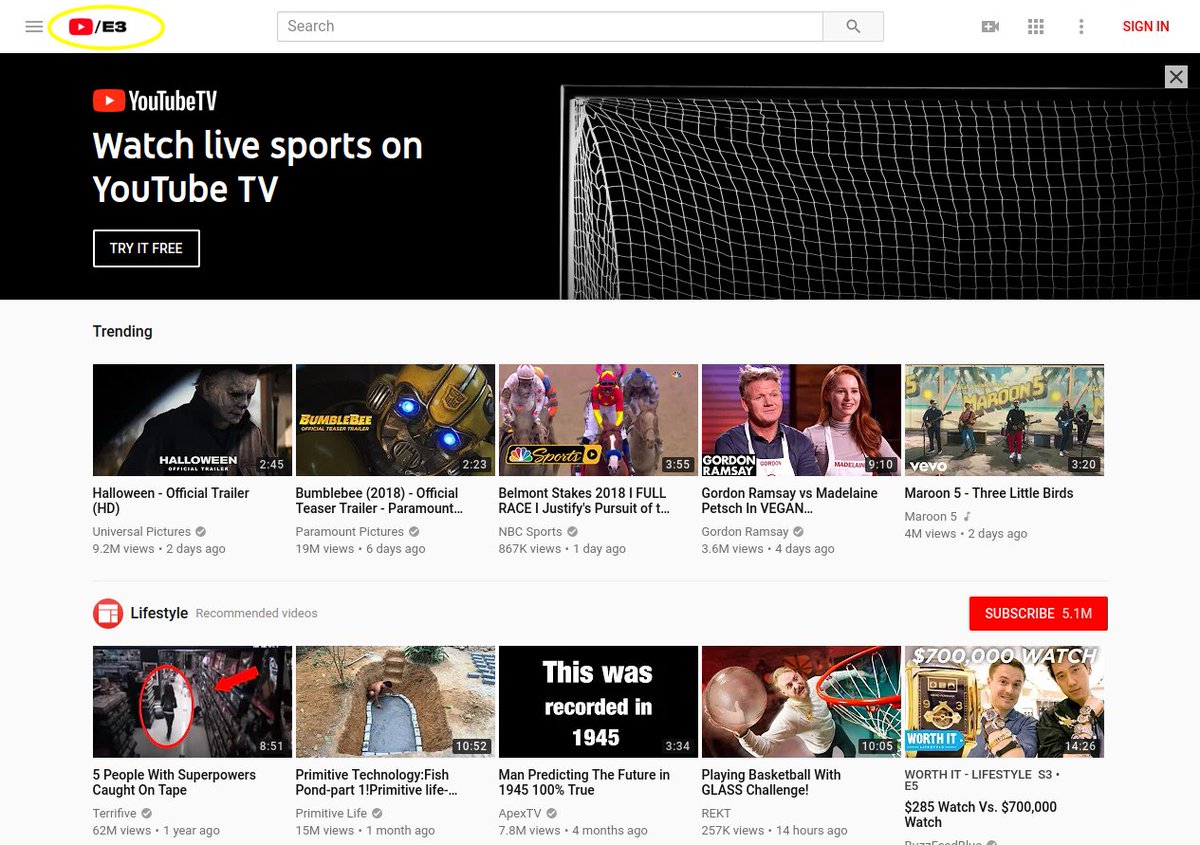Open 'Belmont Stakes 2018 I FULL RACE' title
1200x845 pixels.
(584, 501)
